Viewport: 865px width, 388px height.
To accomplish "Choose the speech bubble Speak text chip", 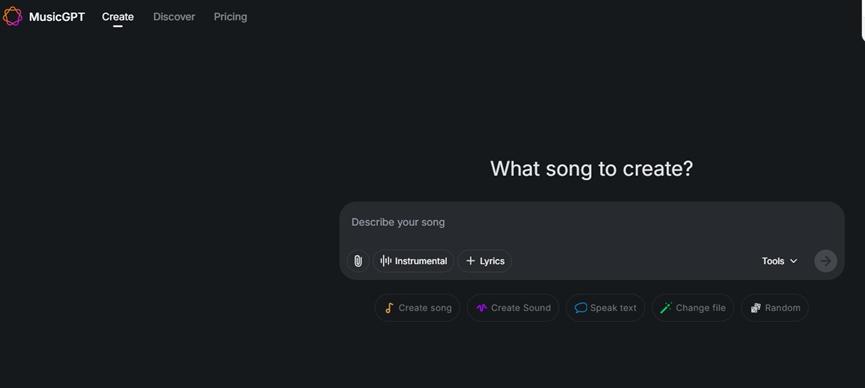I will click(605, 308).
